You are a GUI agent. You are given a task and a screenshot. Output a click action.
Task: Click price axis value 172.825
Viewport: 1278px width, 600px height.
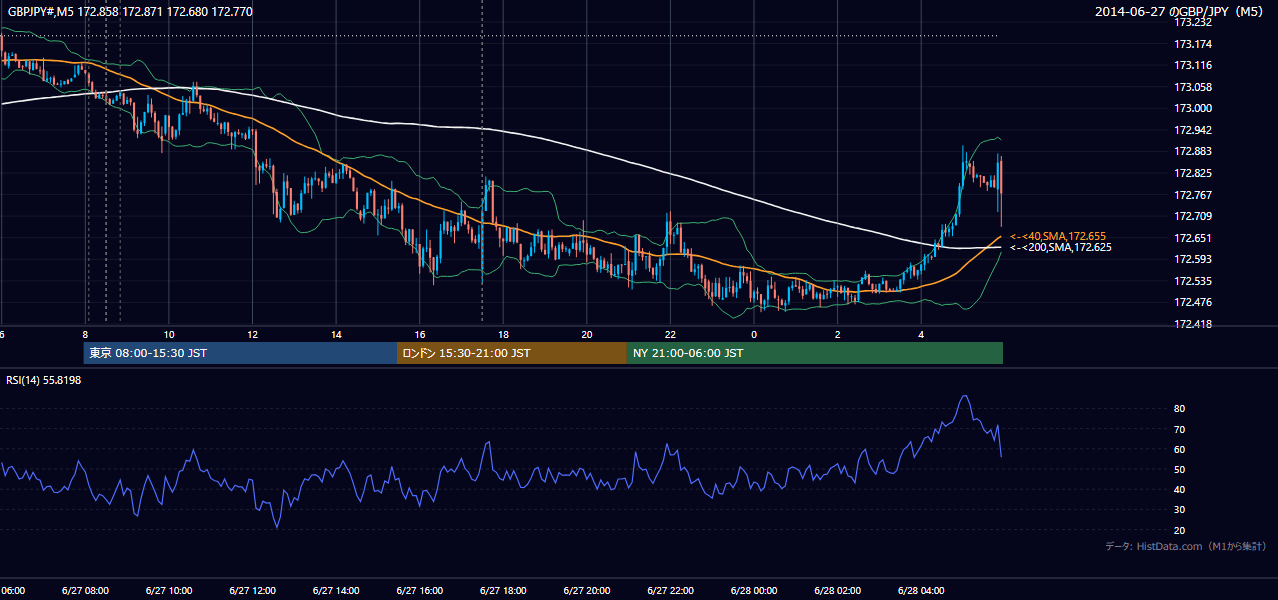tap(1193, 173)
